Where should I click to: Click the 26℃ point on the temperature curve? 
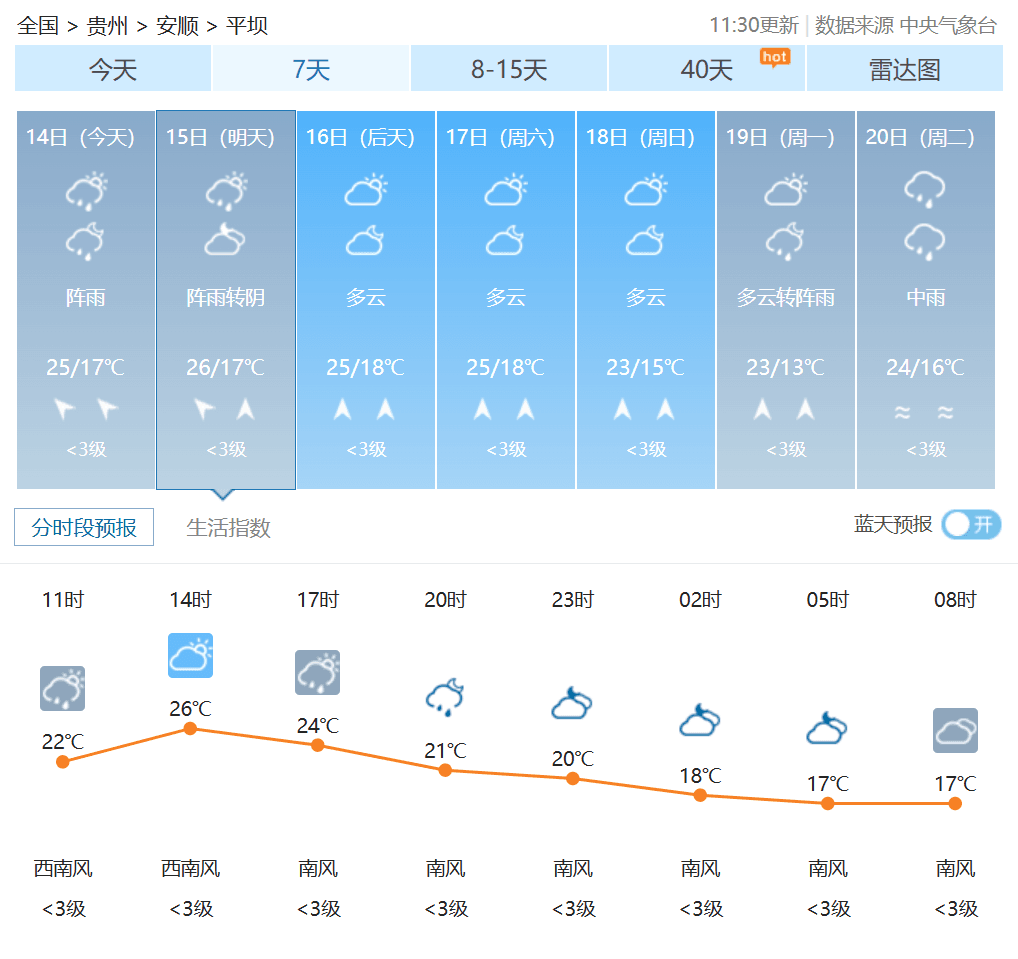pos(190,729)
